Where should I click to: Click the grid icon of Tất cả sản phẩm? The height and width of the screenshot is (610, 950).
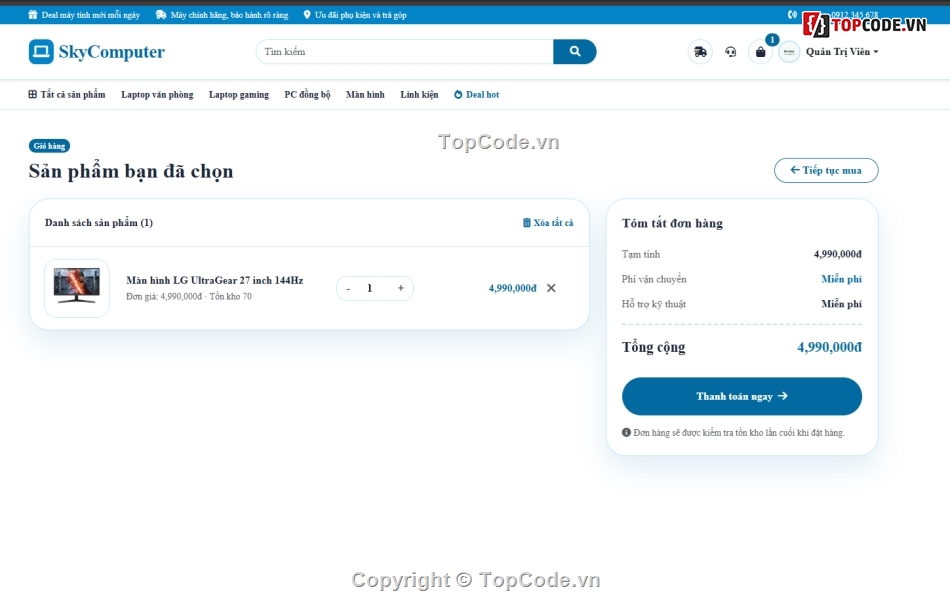33,94
